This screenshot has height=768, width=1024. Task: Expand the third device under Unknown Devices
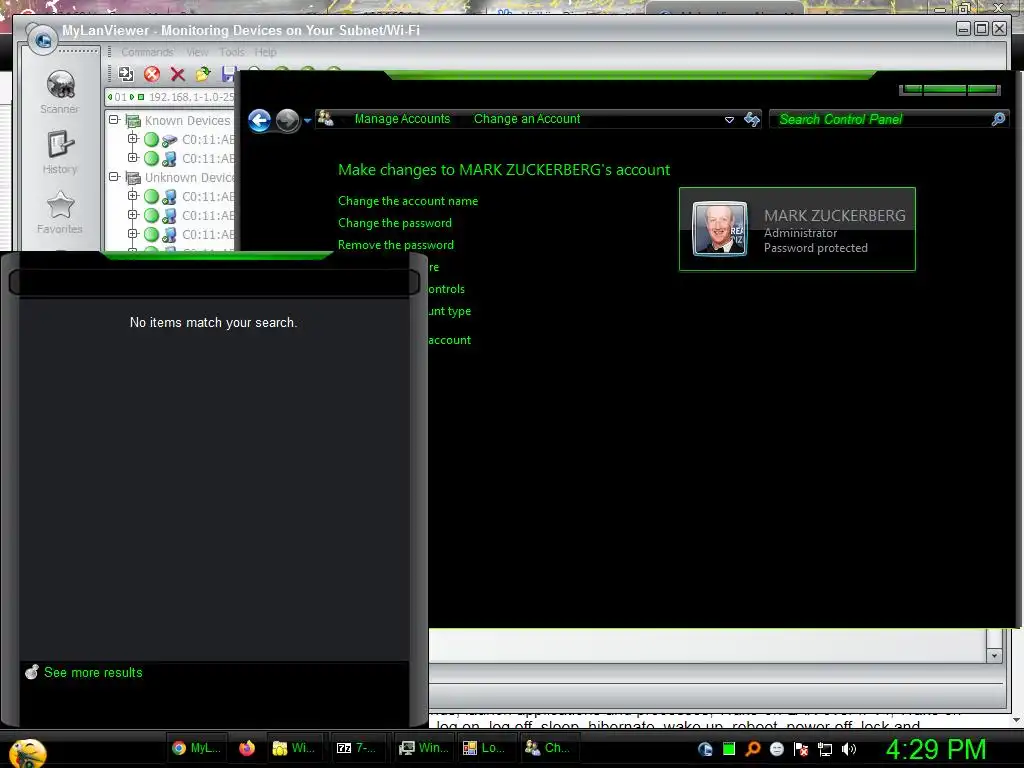[133, 234]
